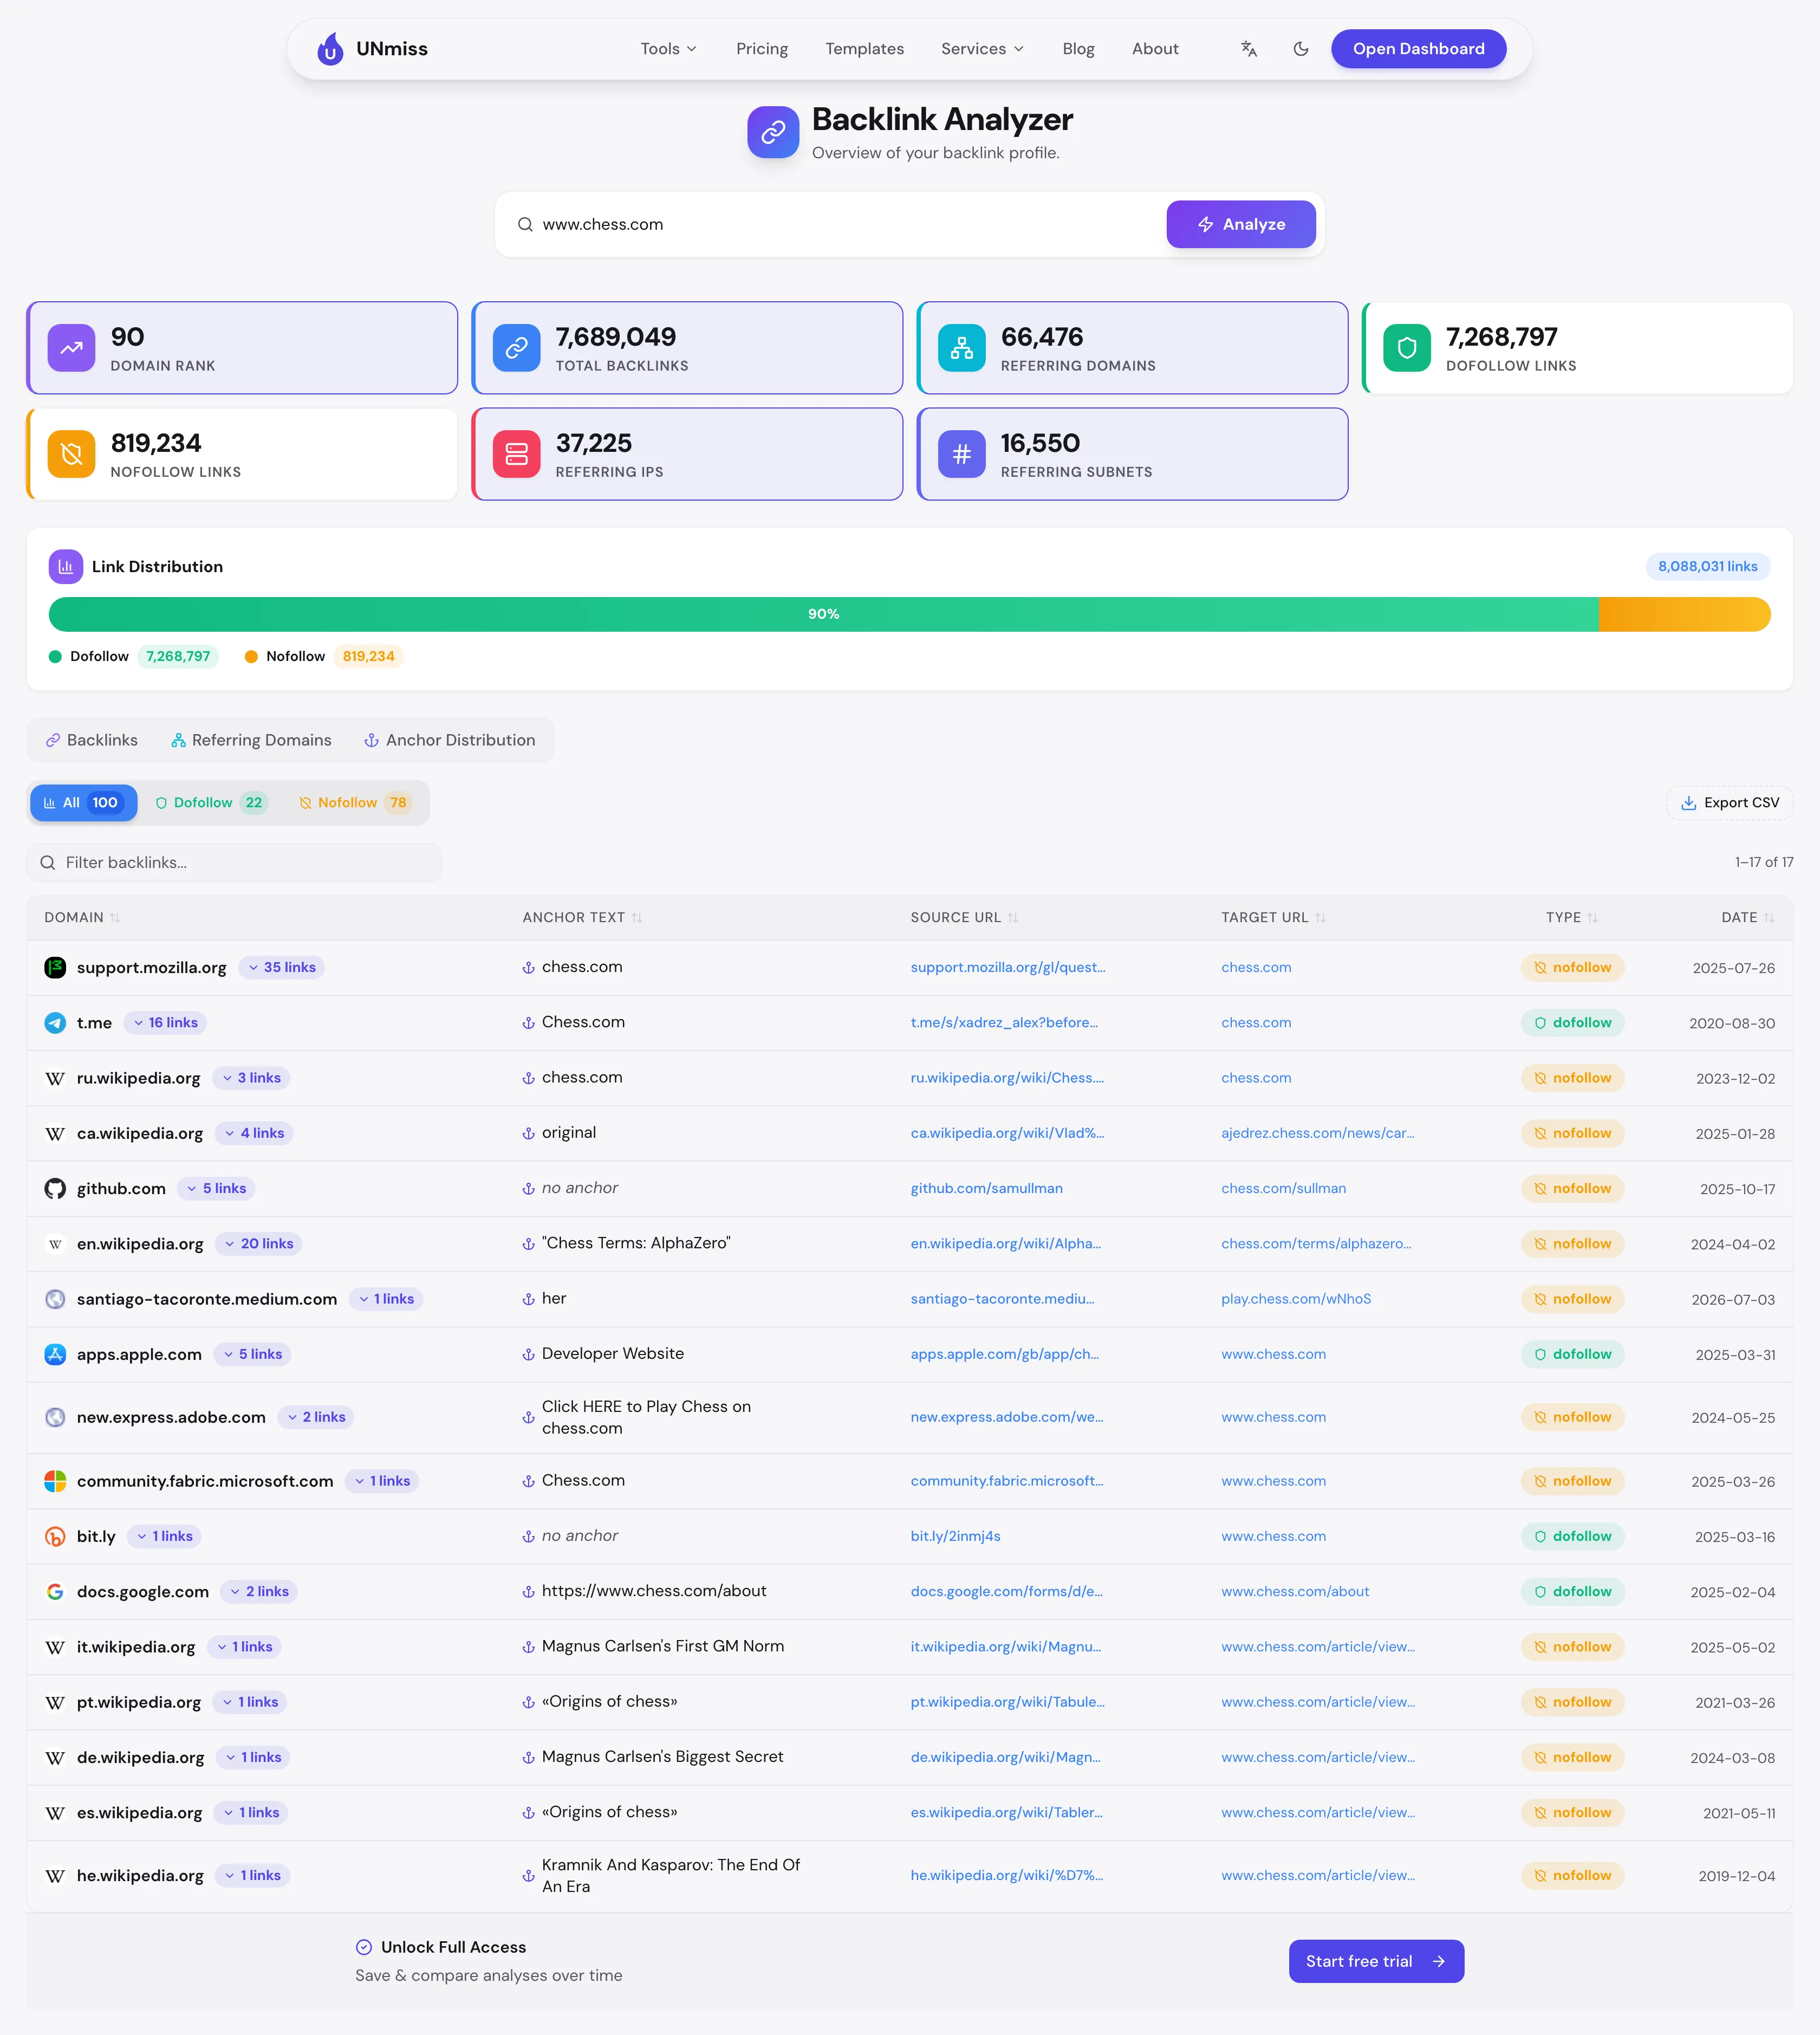Click the Backlink Analyzer chain icon

[x=773, y=132]
